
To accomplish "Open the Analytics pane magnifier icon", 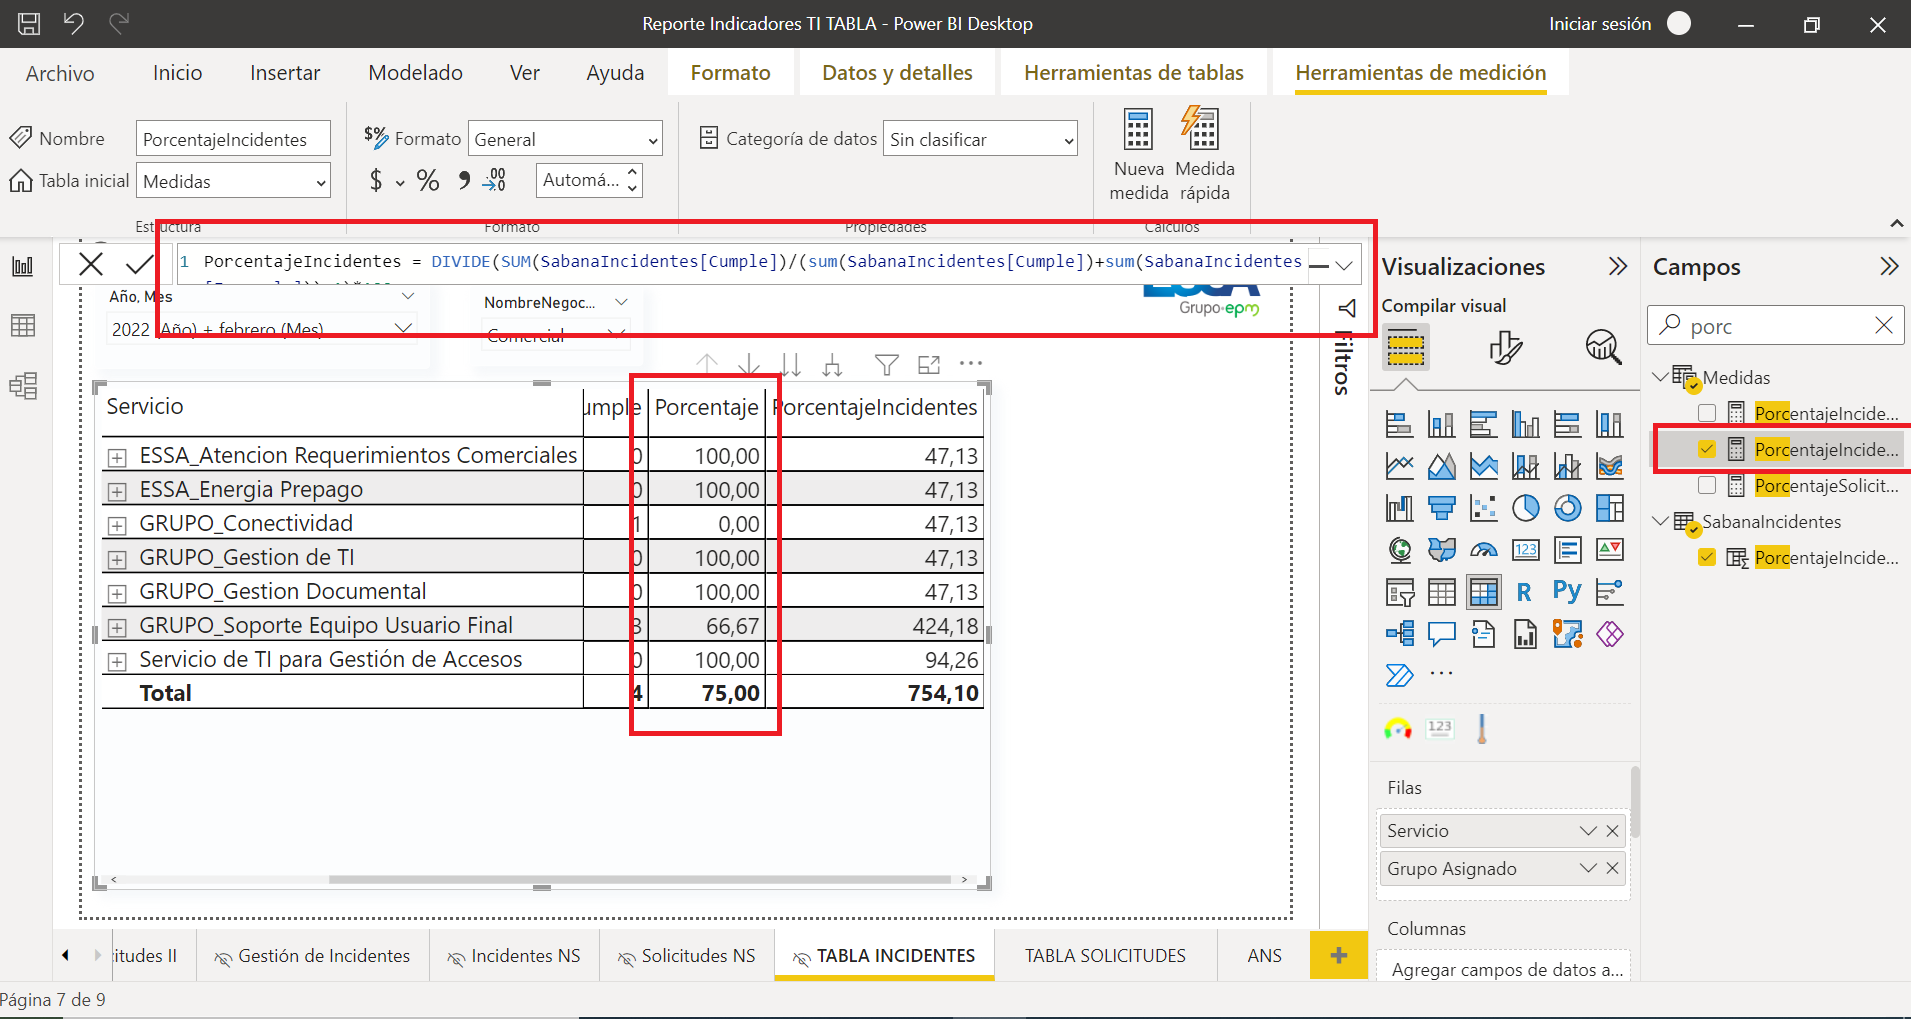I will coord(1604,347).
